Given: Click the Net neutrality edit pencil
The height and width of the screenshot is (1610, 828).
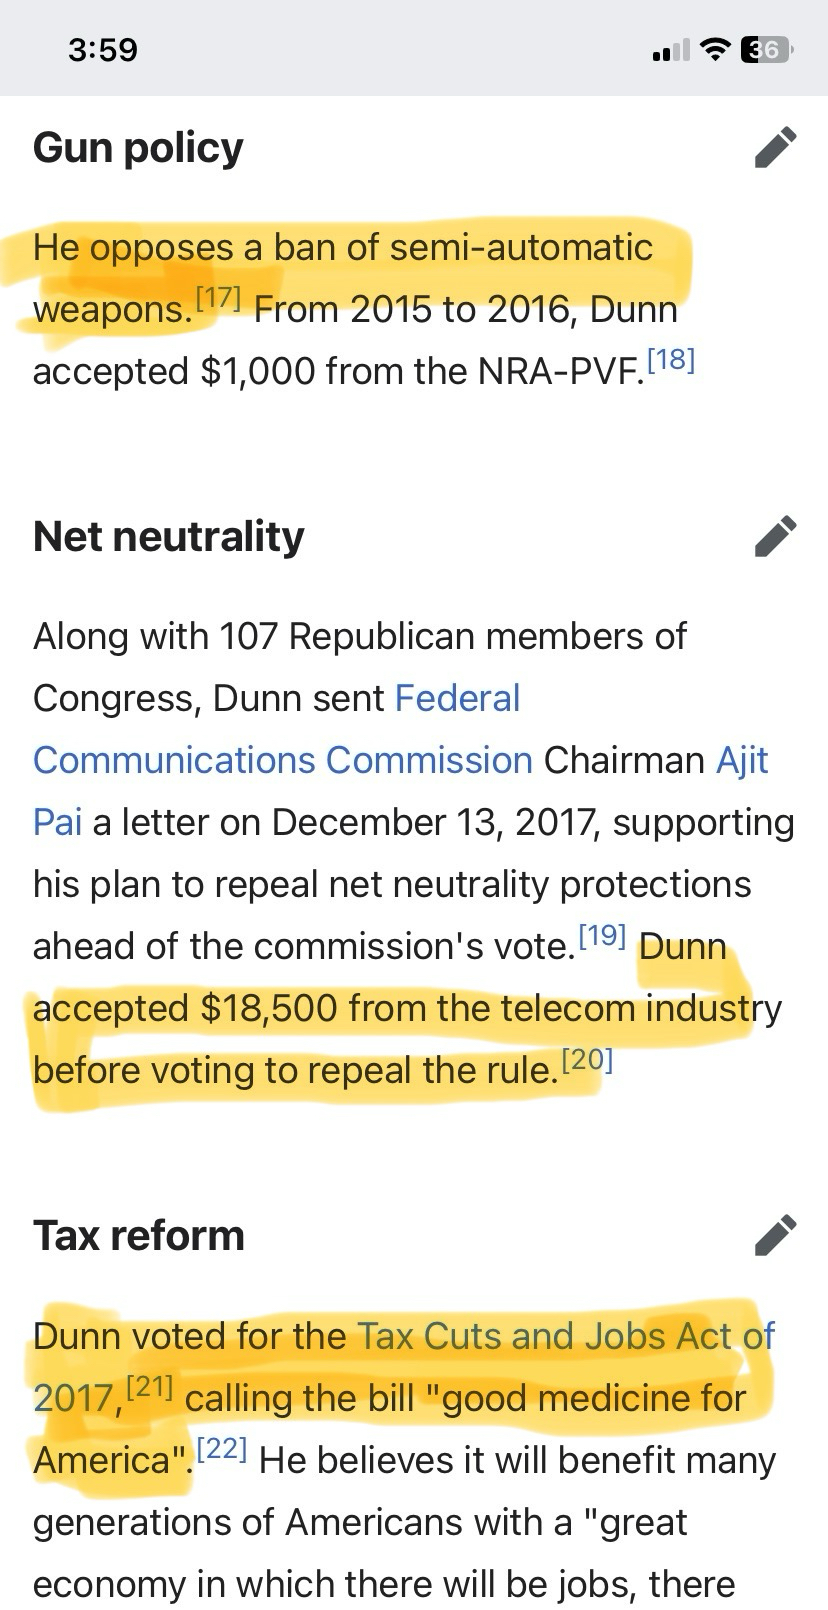Looking at the screenshot, I should point(775,535).
